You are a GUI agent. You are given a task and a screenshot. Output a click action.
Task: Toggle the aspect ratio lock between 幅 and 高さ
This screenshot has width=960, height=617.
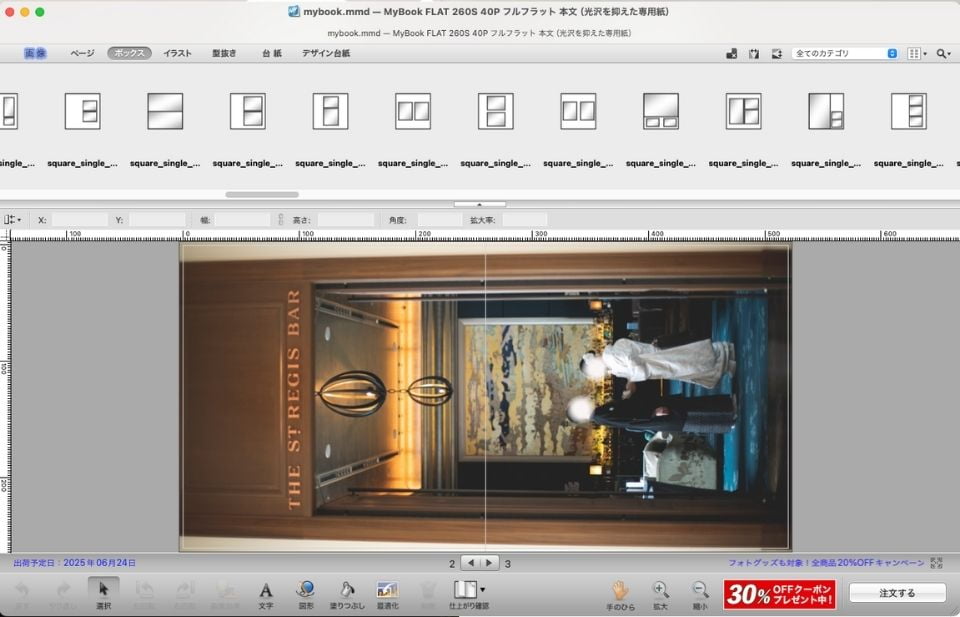pyautogui.click(x=280, y=219)
